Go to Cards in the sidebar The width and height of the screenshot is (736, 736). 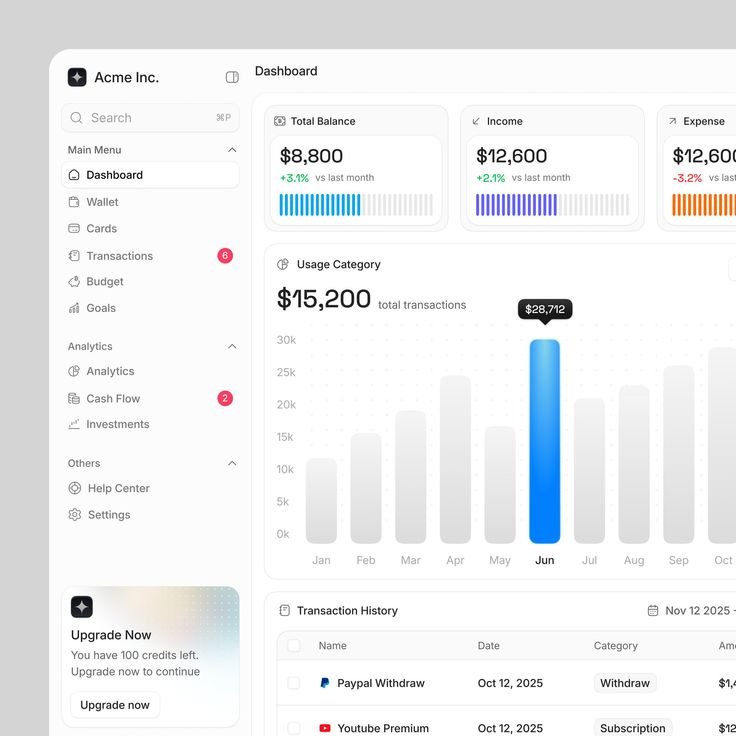[x=150, y=228]
